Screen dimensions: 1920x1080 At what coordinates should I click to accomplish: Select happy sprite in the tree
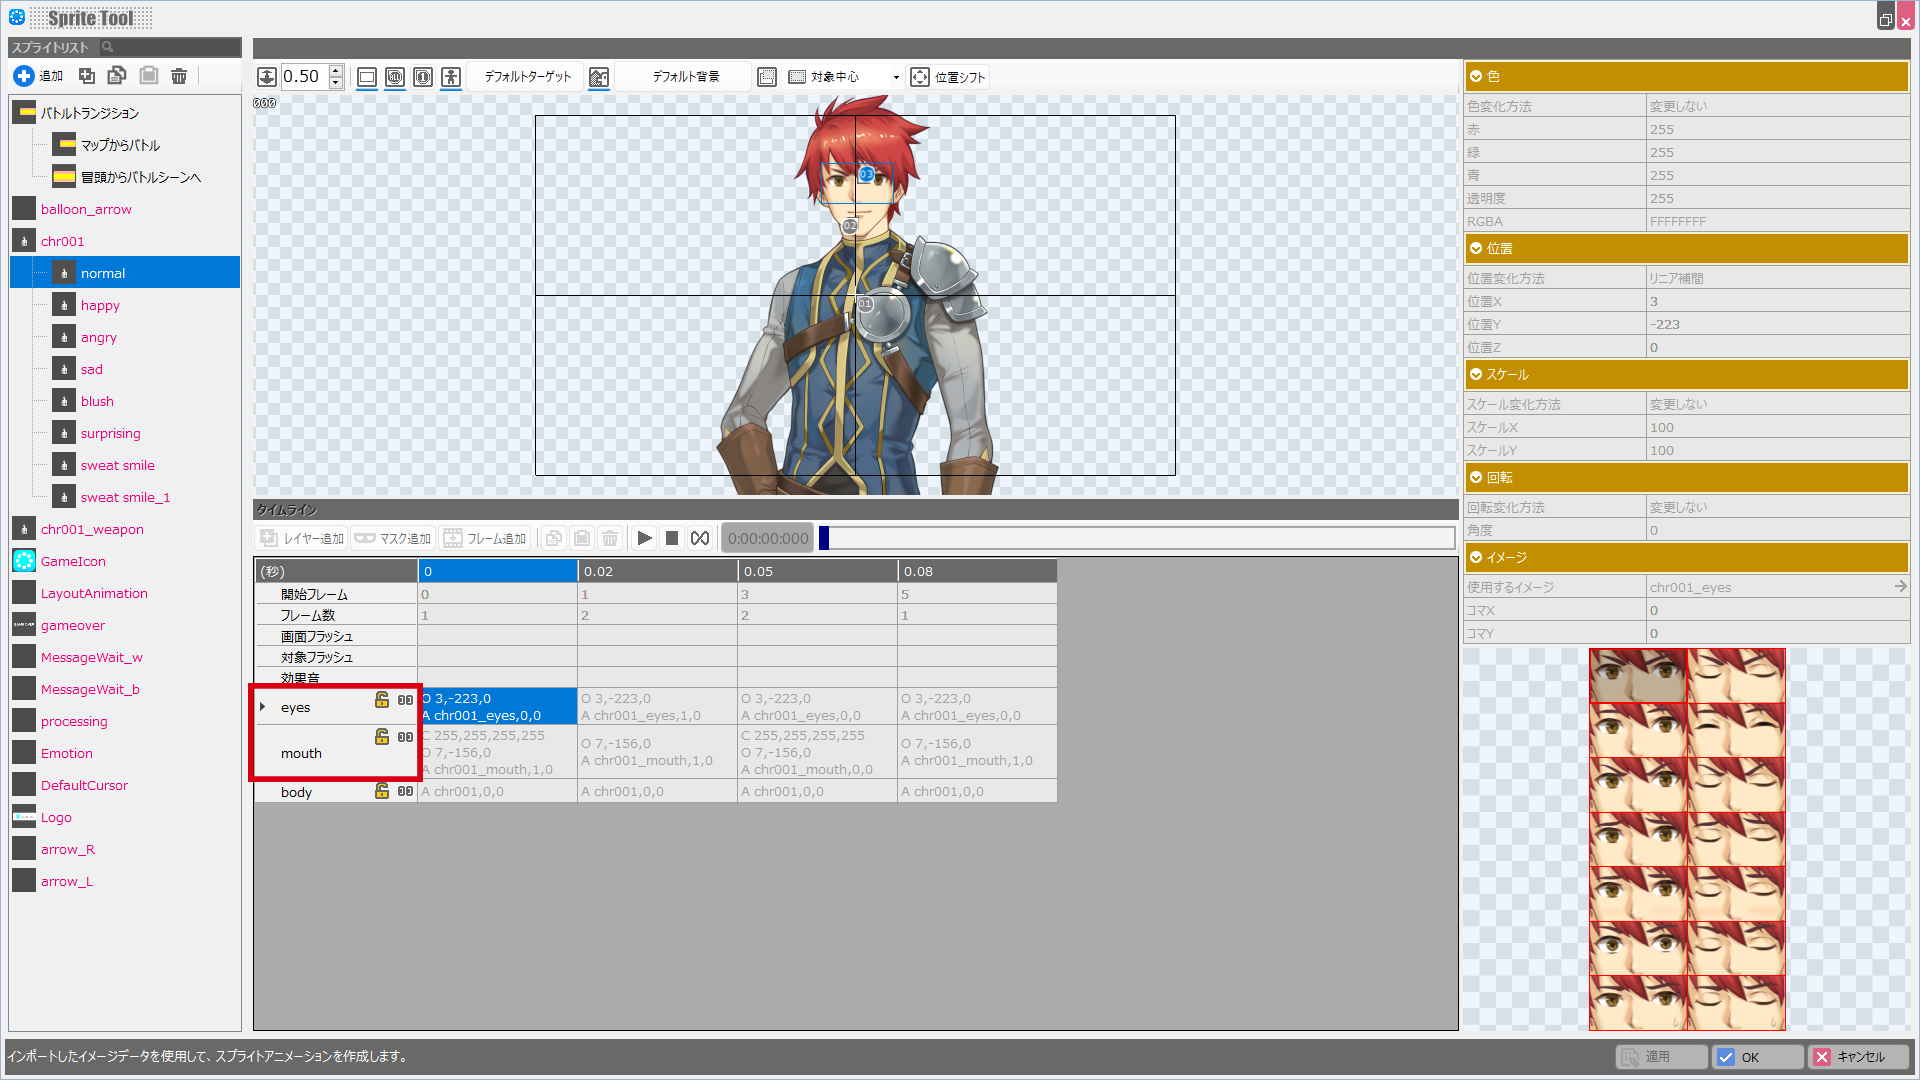pos(100,305)
